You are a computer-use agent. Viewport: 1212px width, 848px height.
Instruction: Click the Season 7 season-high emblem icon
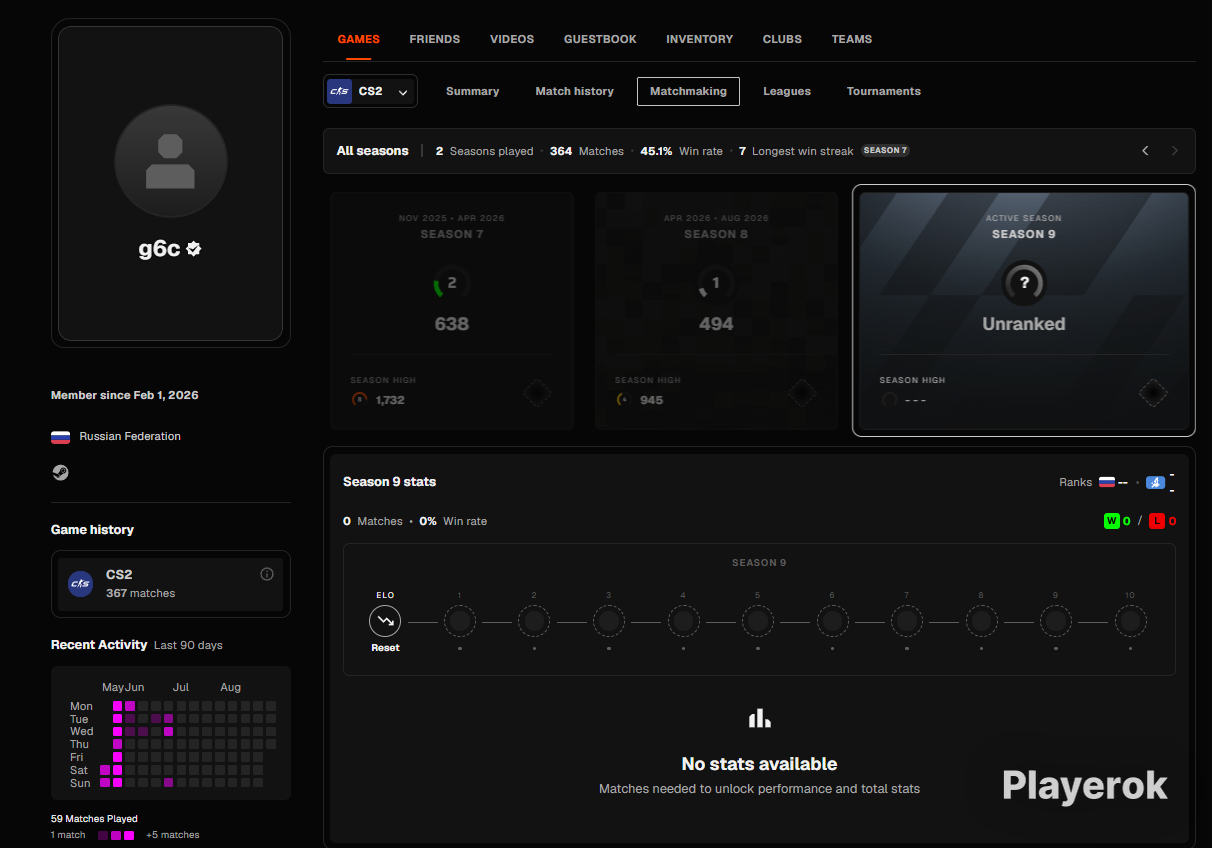537,393
